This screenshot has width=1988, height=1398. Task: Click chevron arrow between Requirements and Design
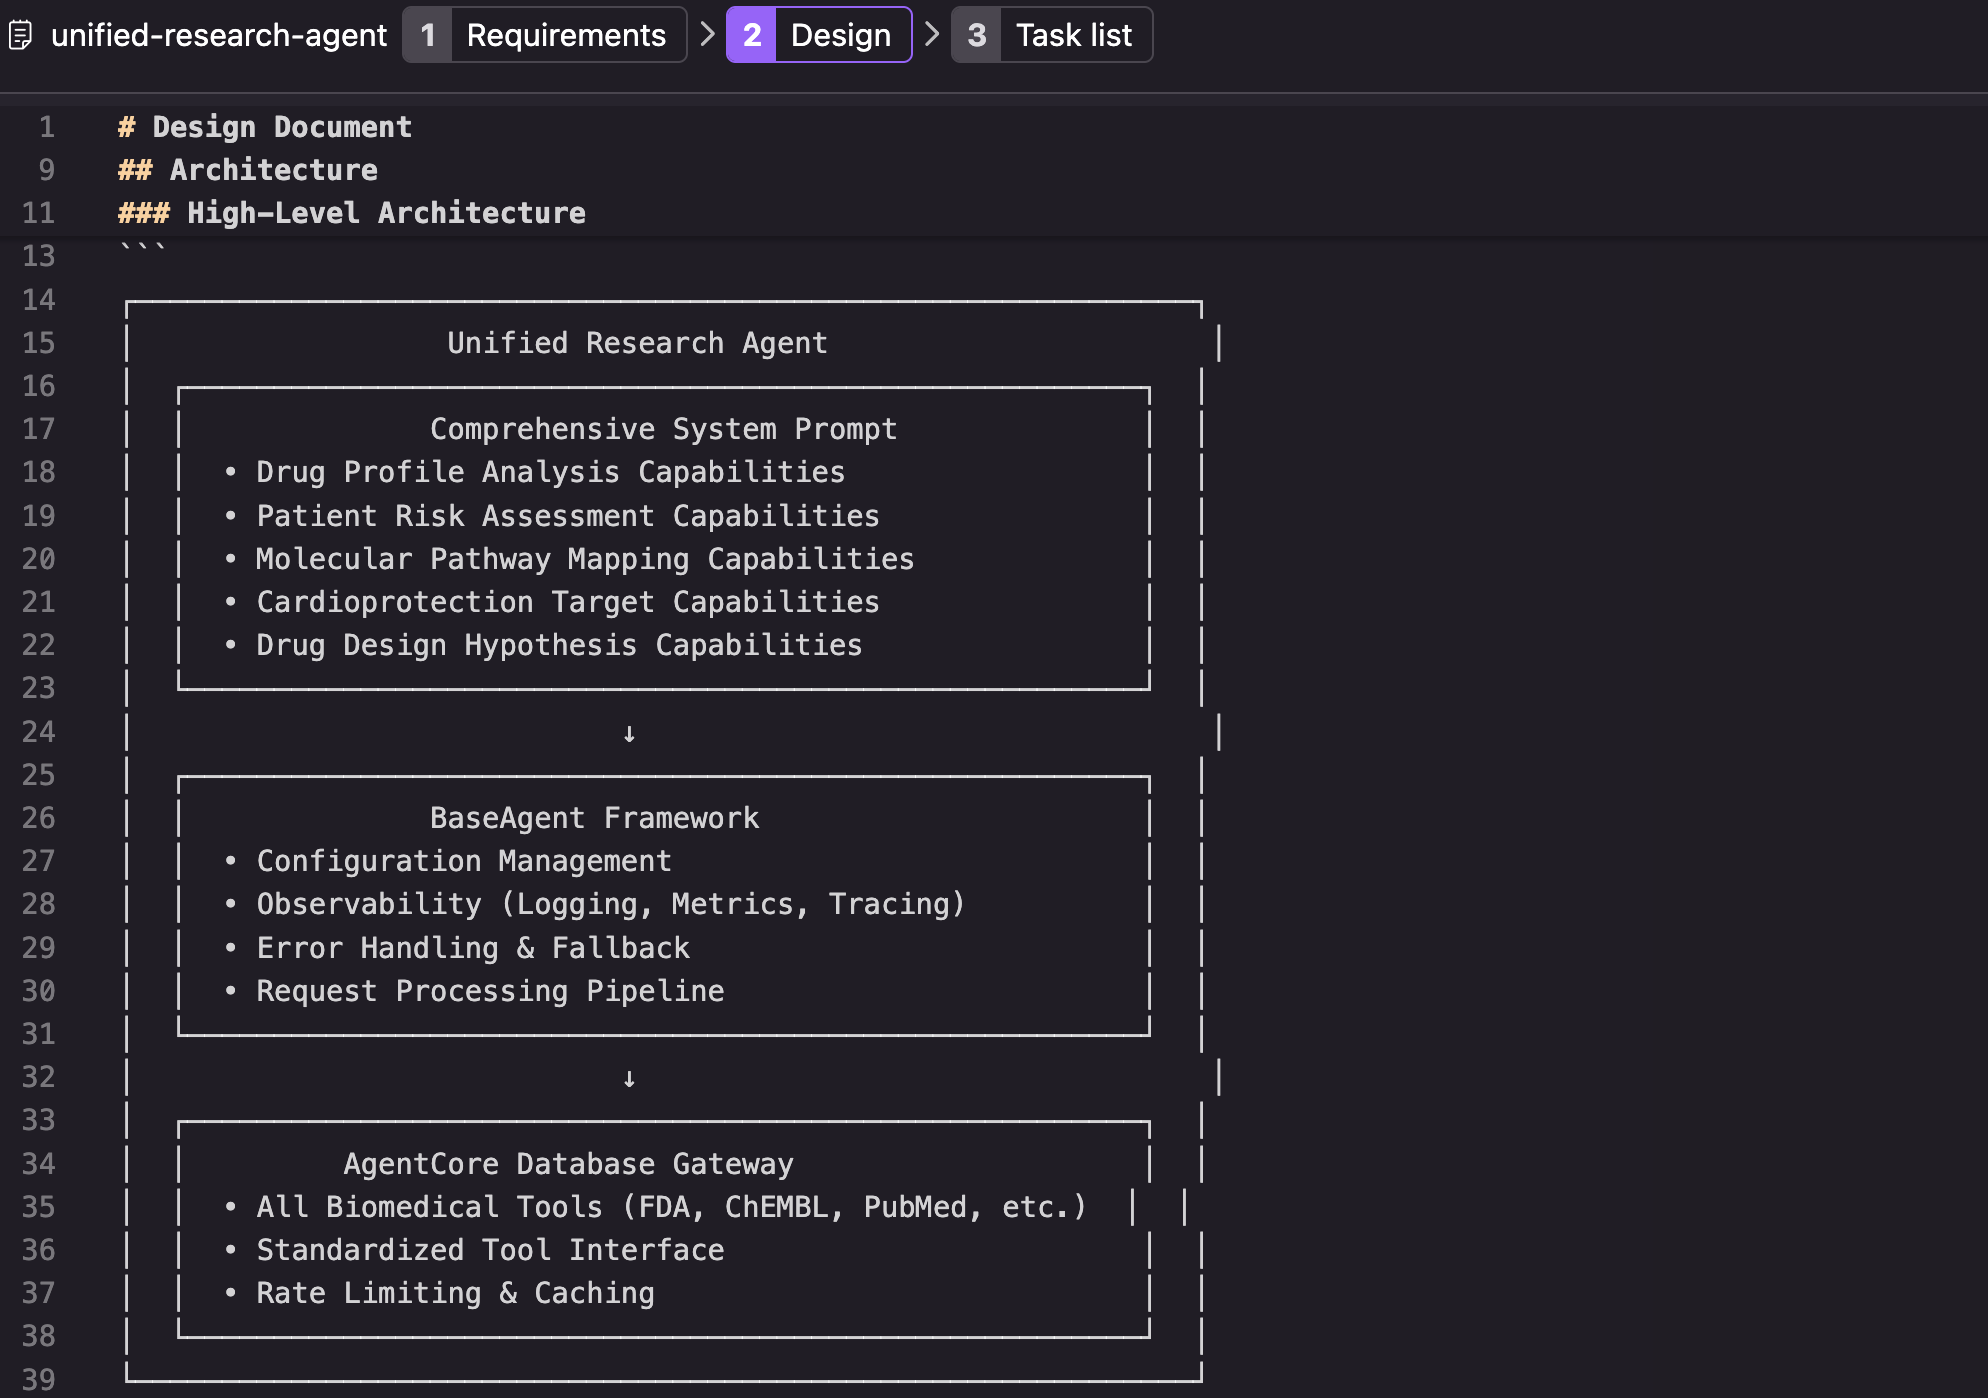pos(707,35)
